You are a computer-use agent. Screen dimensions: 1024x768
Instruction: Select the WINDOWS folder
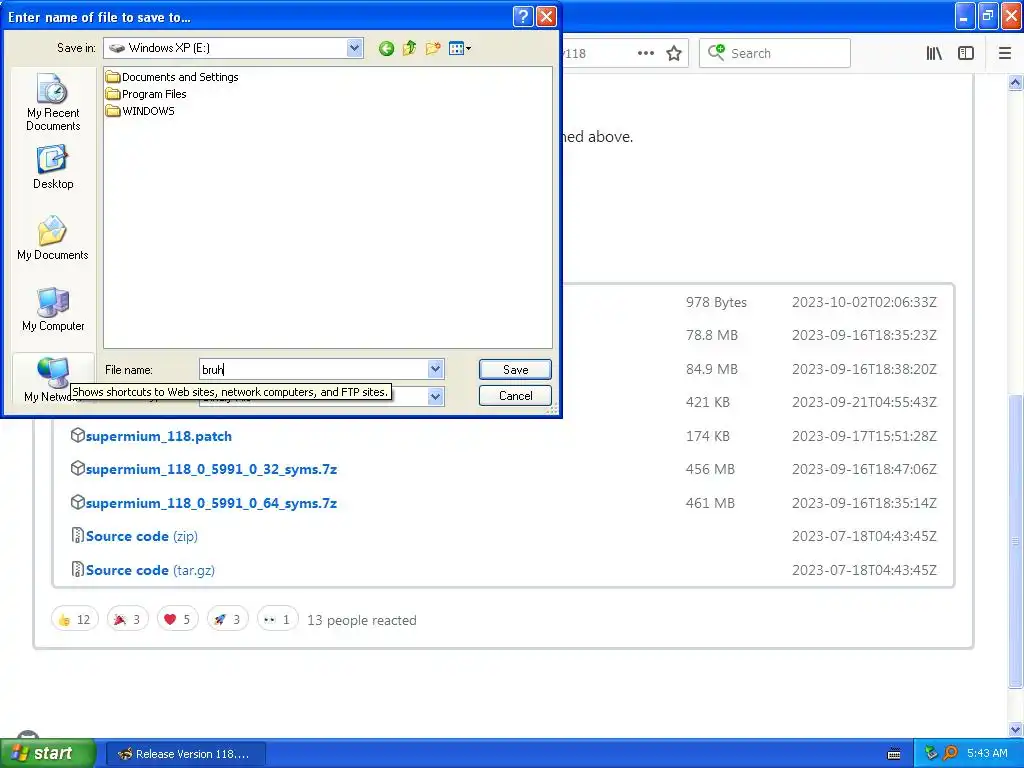(x=140, y=111)
